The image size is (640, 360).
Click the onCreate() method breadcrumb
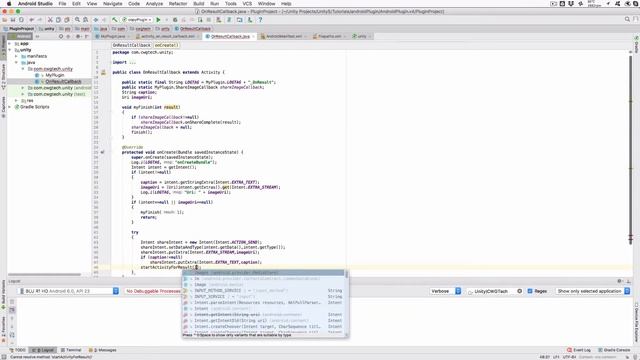point(167,45)
